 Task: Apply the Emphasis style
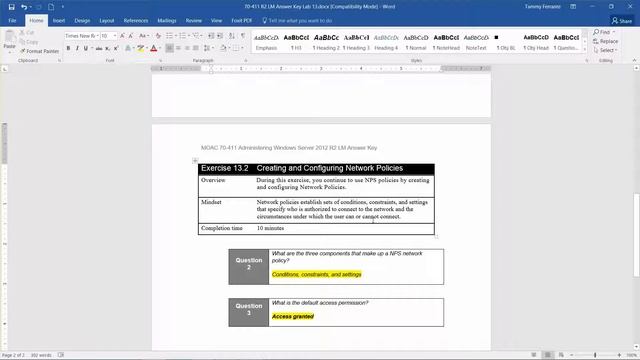(266, 42)
